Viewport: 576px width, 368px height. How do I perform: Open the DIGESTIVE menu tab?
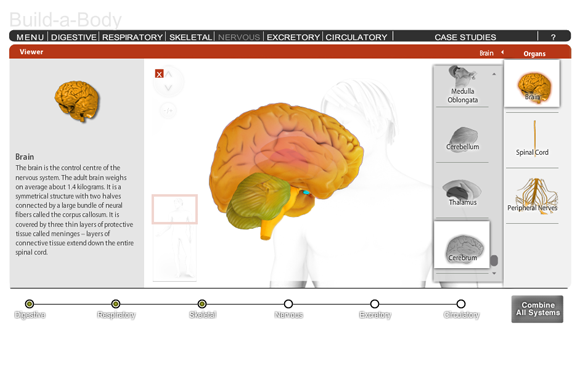pyautogui.click(x=73, y=37)
